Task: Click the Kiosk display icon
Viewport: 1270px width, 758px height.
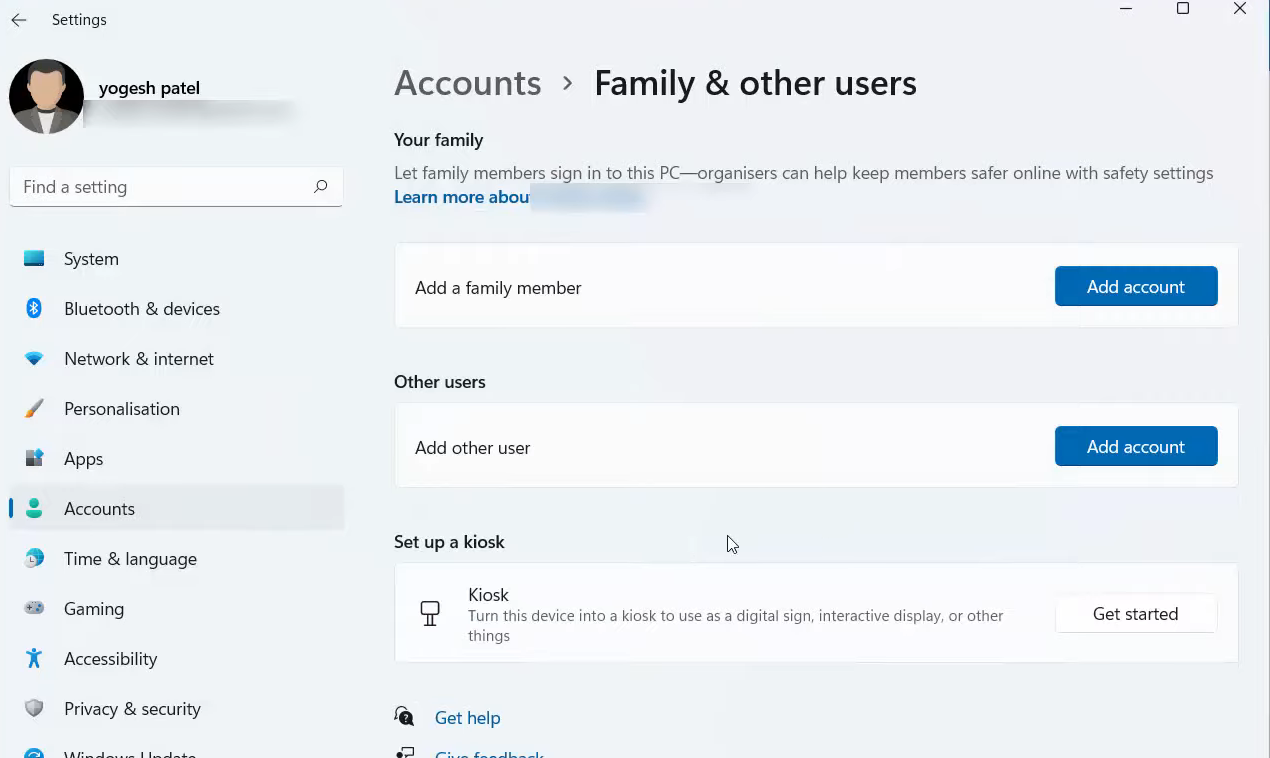Action: pyautogui.click(x=430, y=614)
